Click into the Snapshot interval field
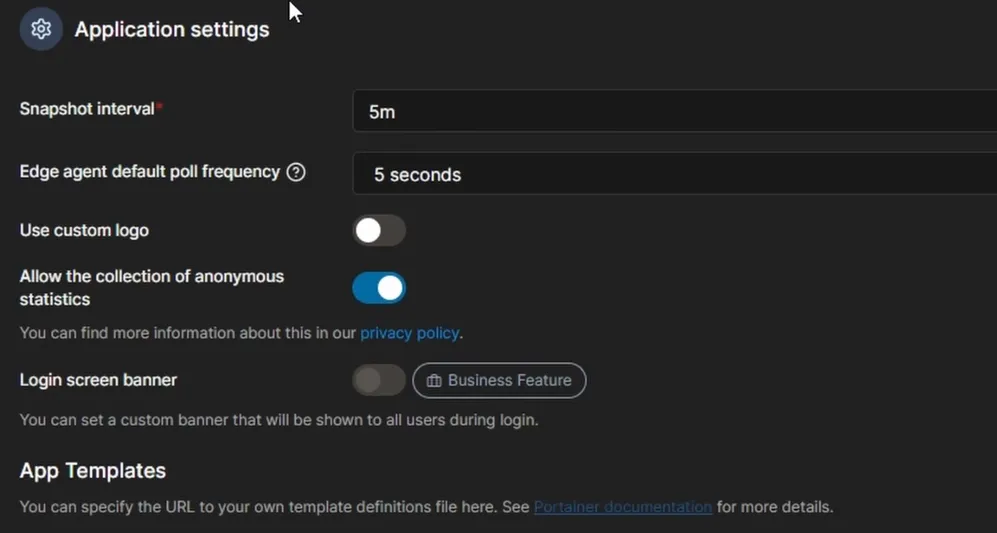Screen dimensions: 997x533 point(675,111)
